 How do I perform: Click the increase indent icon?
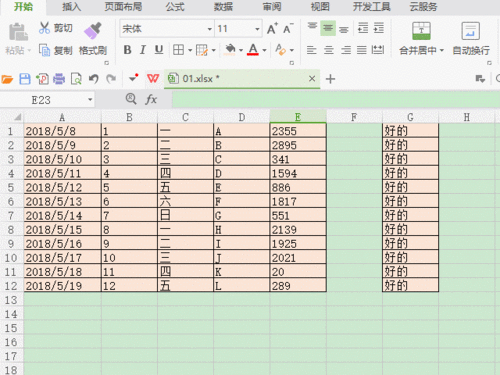(x=379, y=28)
